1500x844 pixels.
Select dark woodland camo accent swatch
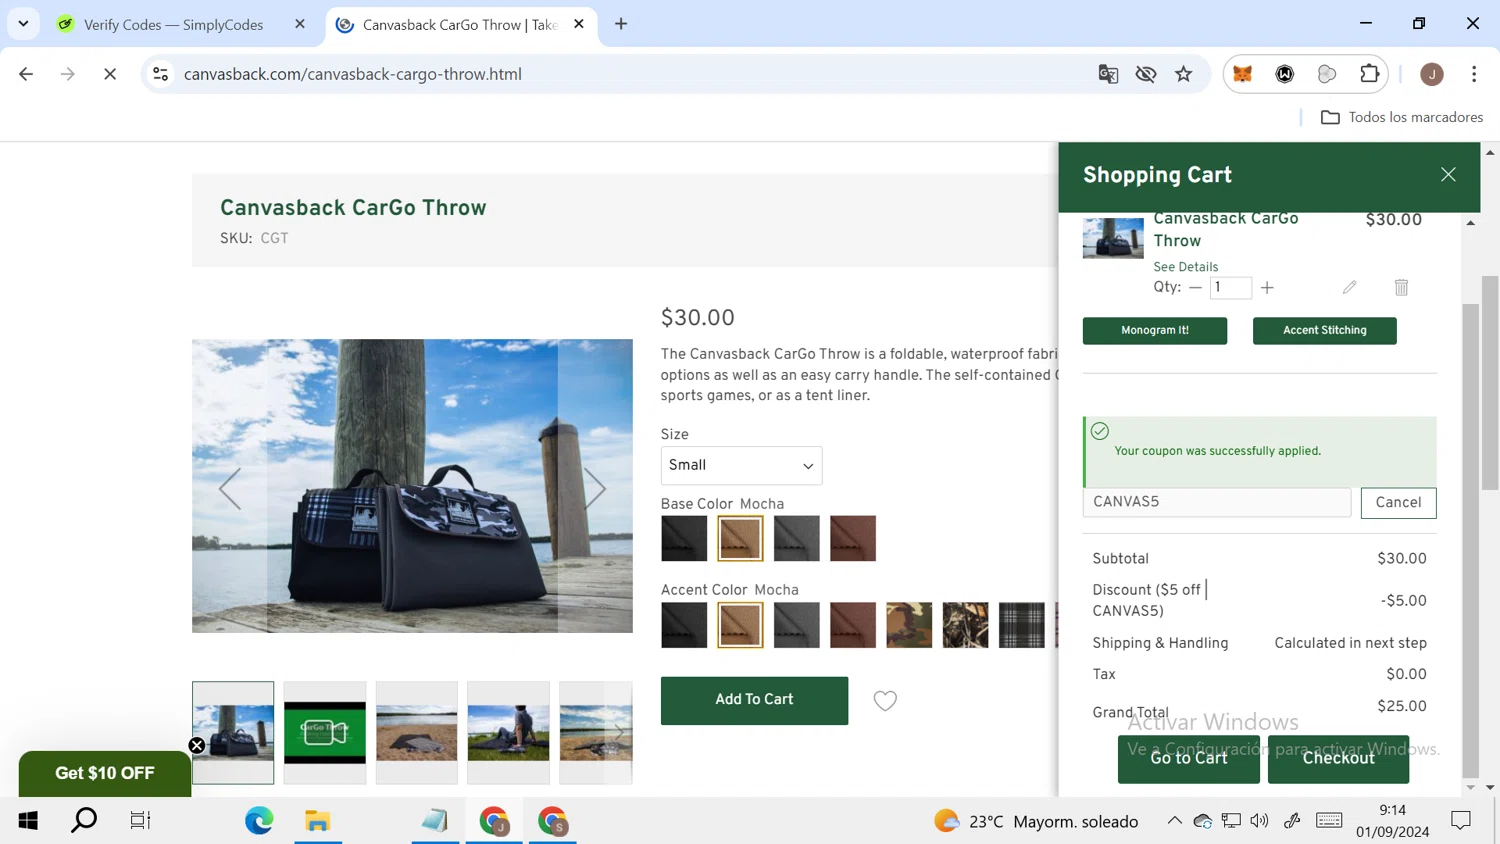[965, 625]
